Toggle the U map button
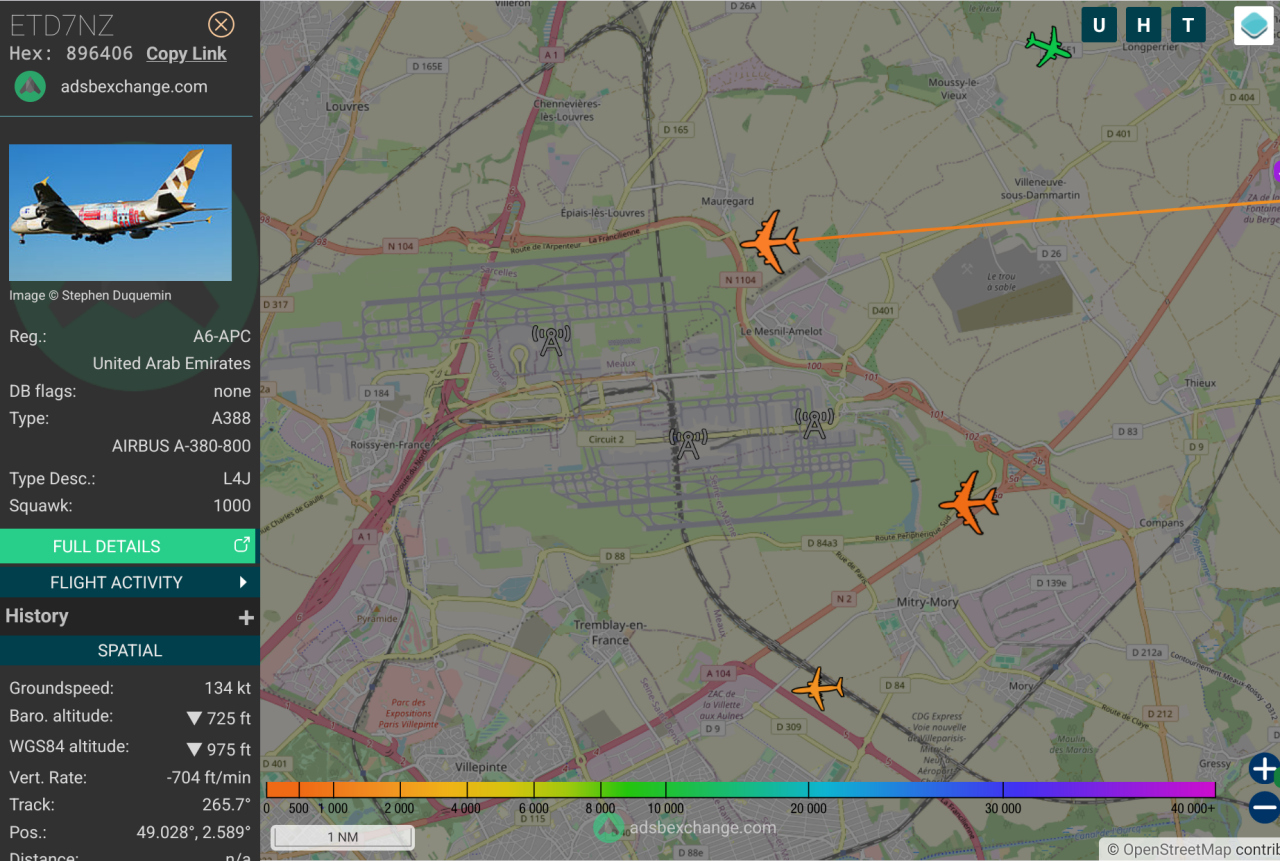This screenshot has height=861, width=1280. 1099,25
